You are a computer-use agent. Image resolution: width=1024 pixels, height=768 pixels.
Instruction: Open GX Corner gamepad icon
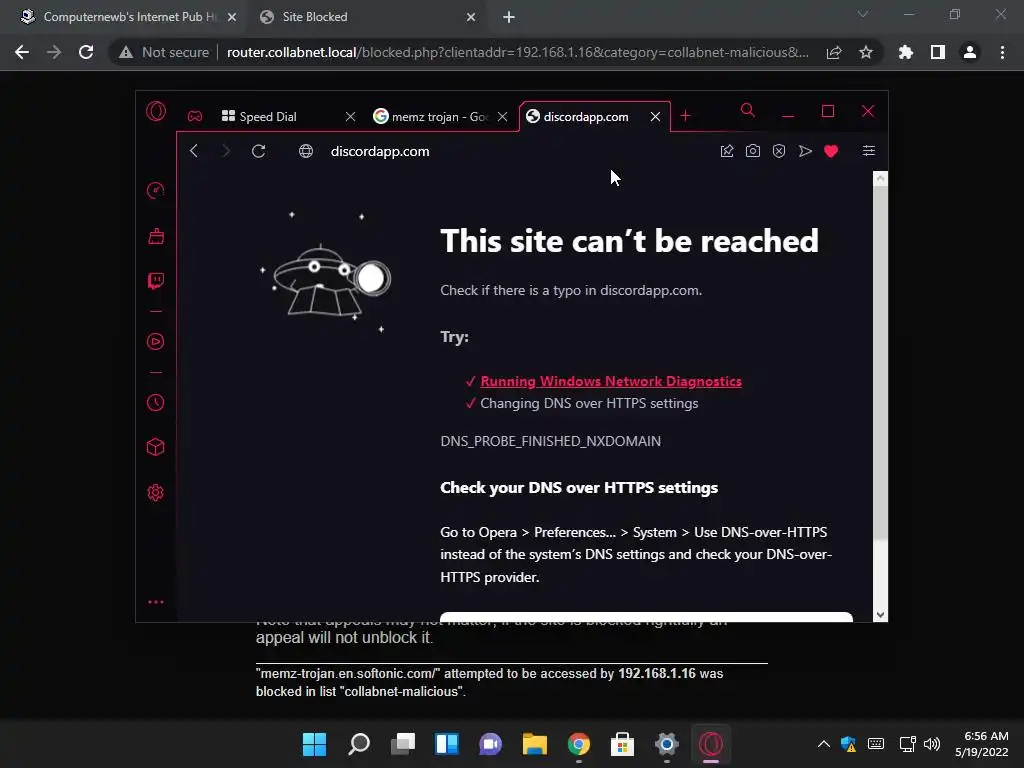coord(195,116)
